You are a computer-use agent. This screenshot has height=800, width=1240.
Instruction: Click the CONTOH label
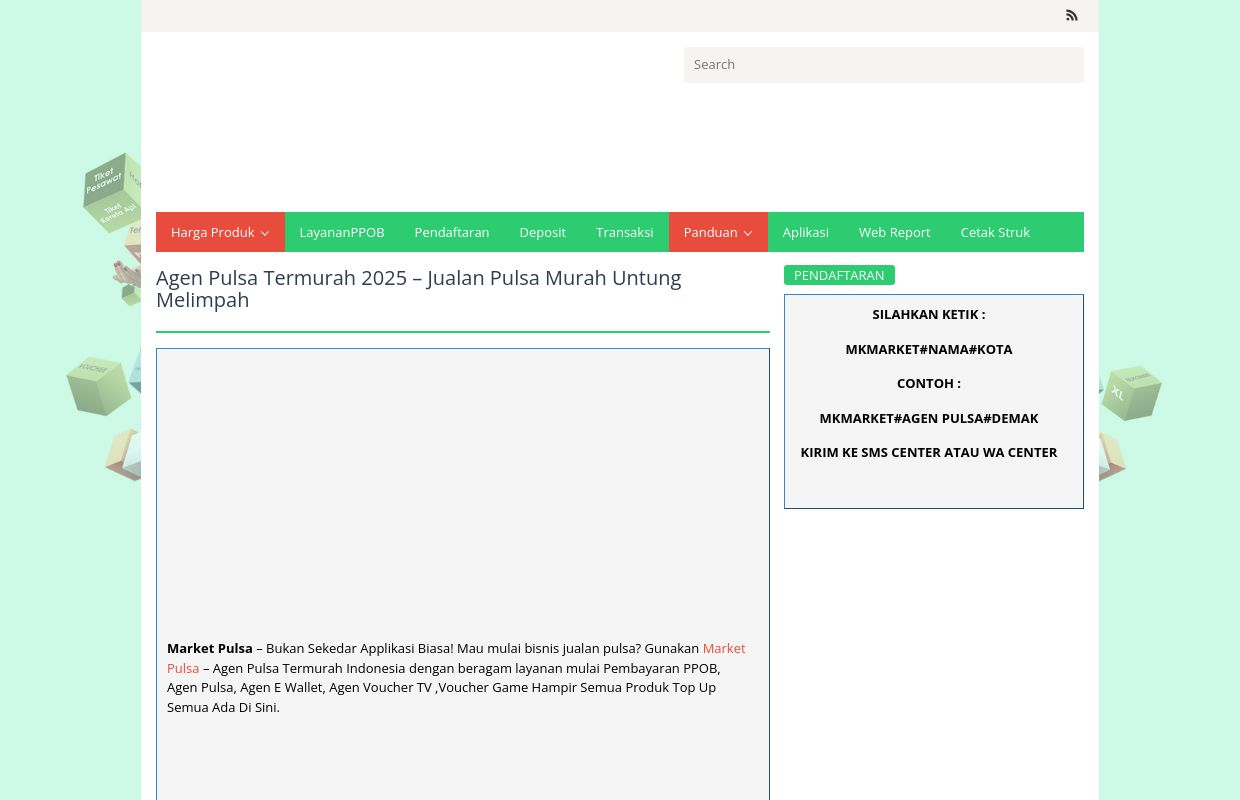pos(928,383)
